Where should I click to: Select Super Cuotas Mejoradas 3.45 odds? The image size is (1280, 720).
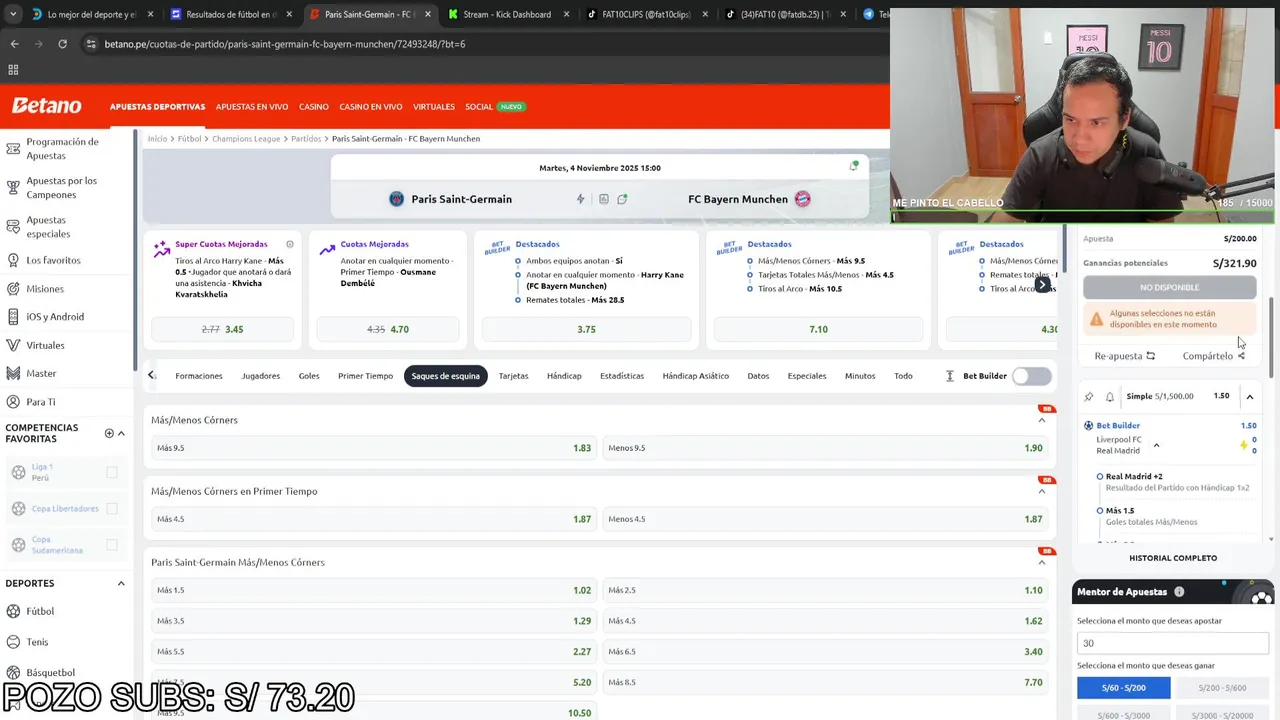(222, 329)
